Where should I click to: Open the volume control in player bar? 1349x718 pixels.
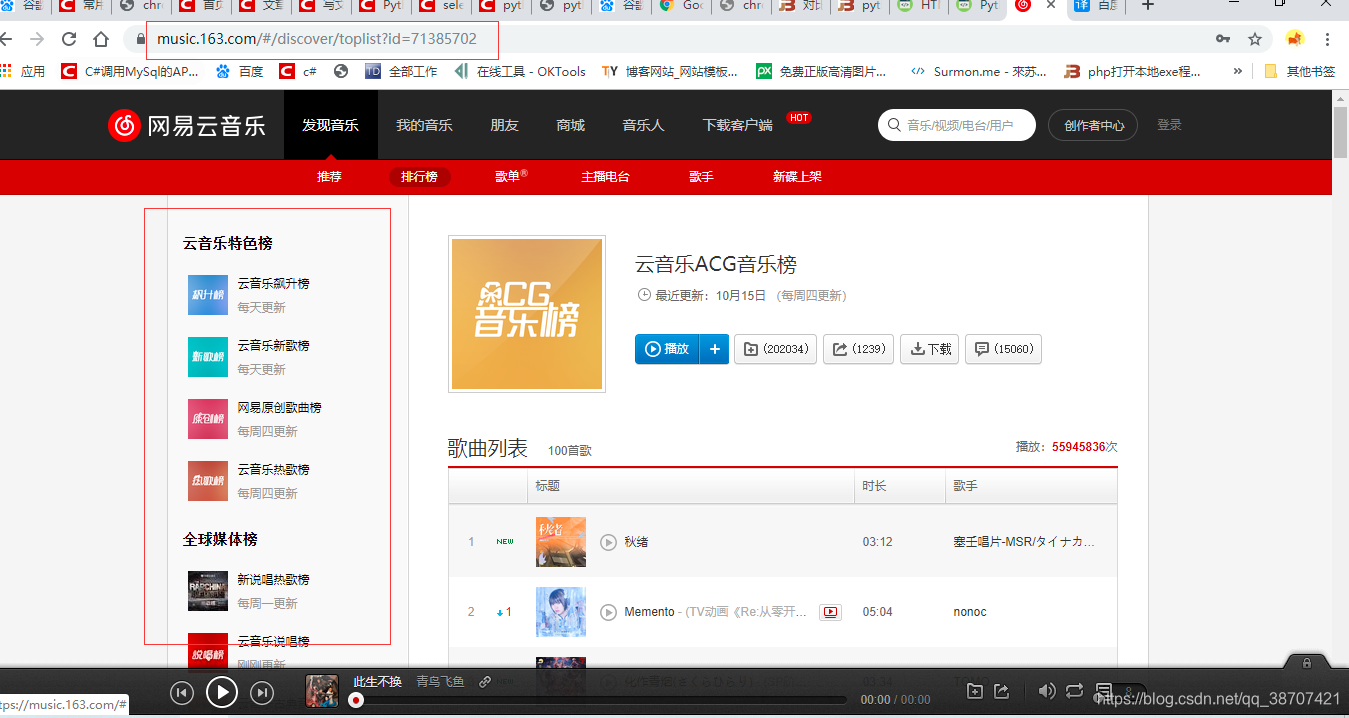tap(1047, 691)
